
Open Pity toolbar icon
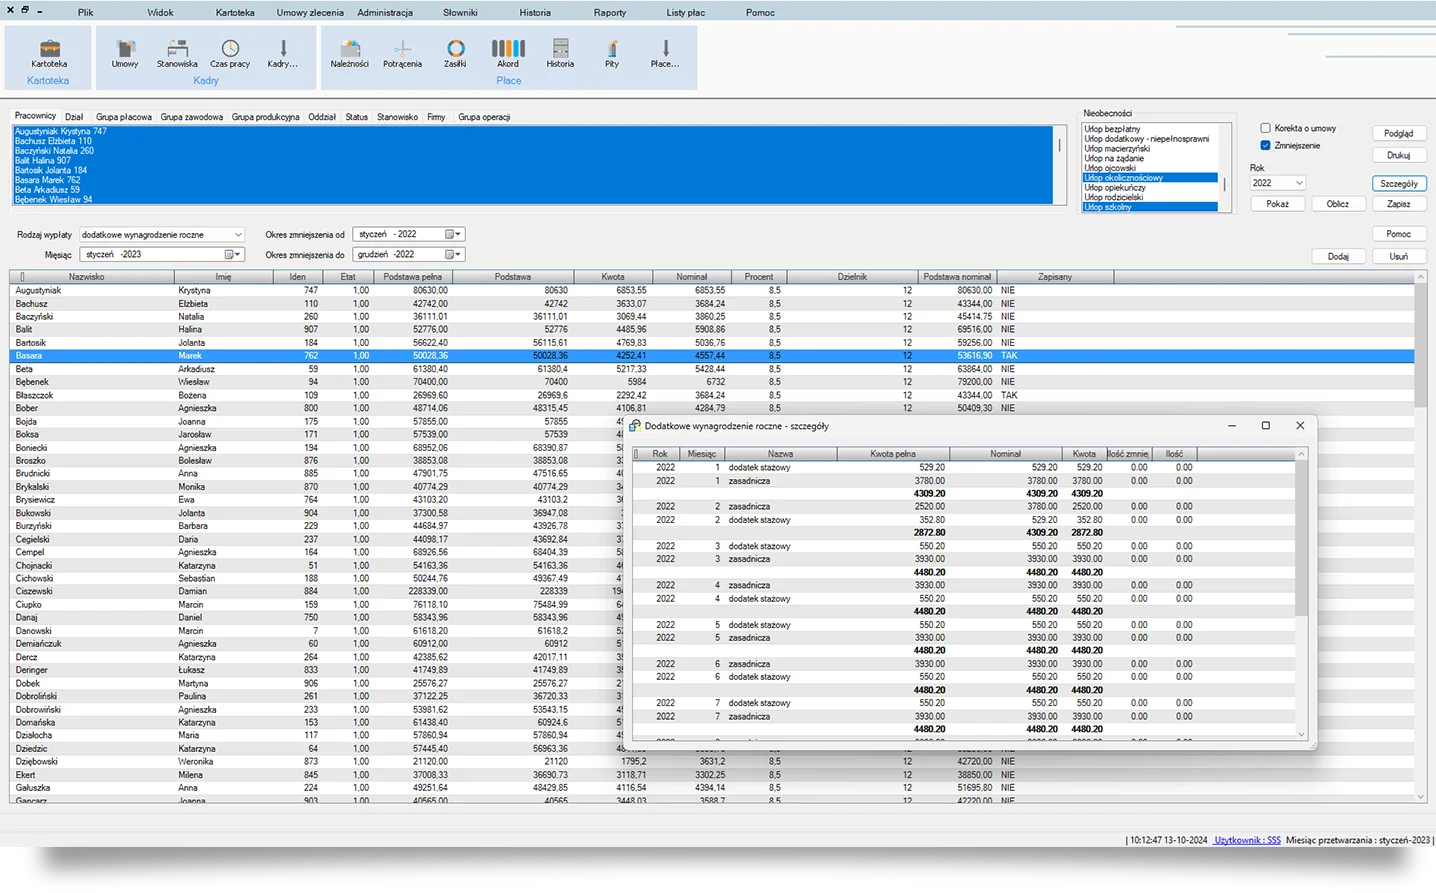point(612,48)
